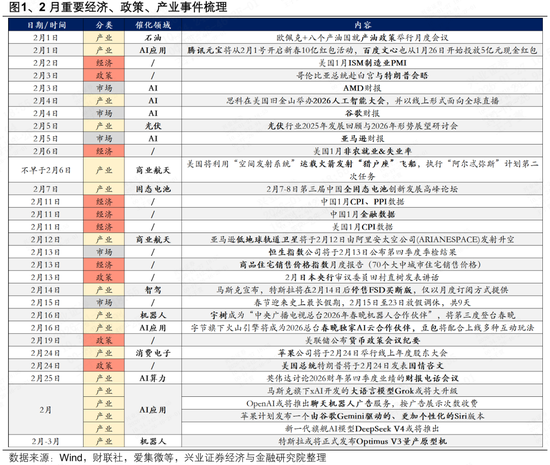Click the 哥伦比亚总统赴白宫与特朗普会晤 entry

pos(362,76)
